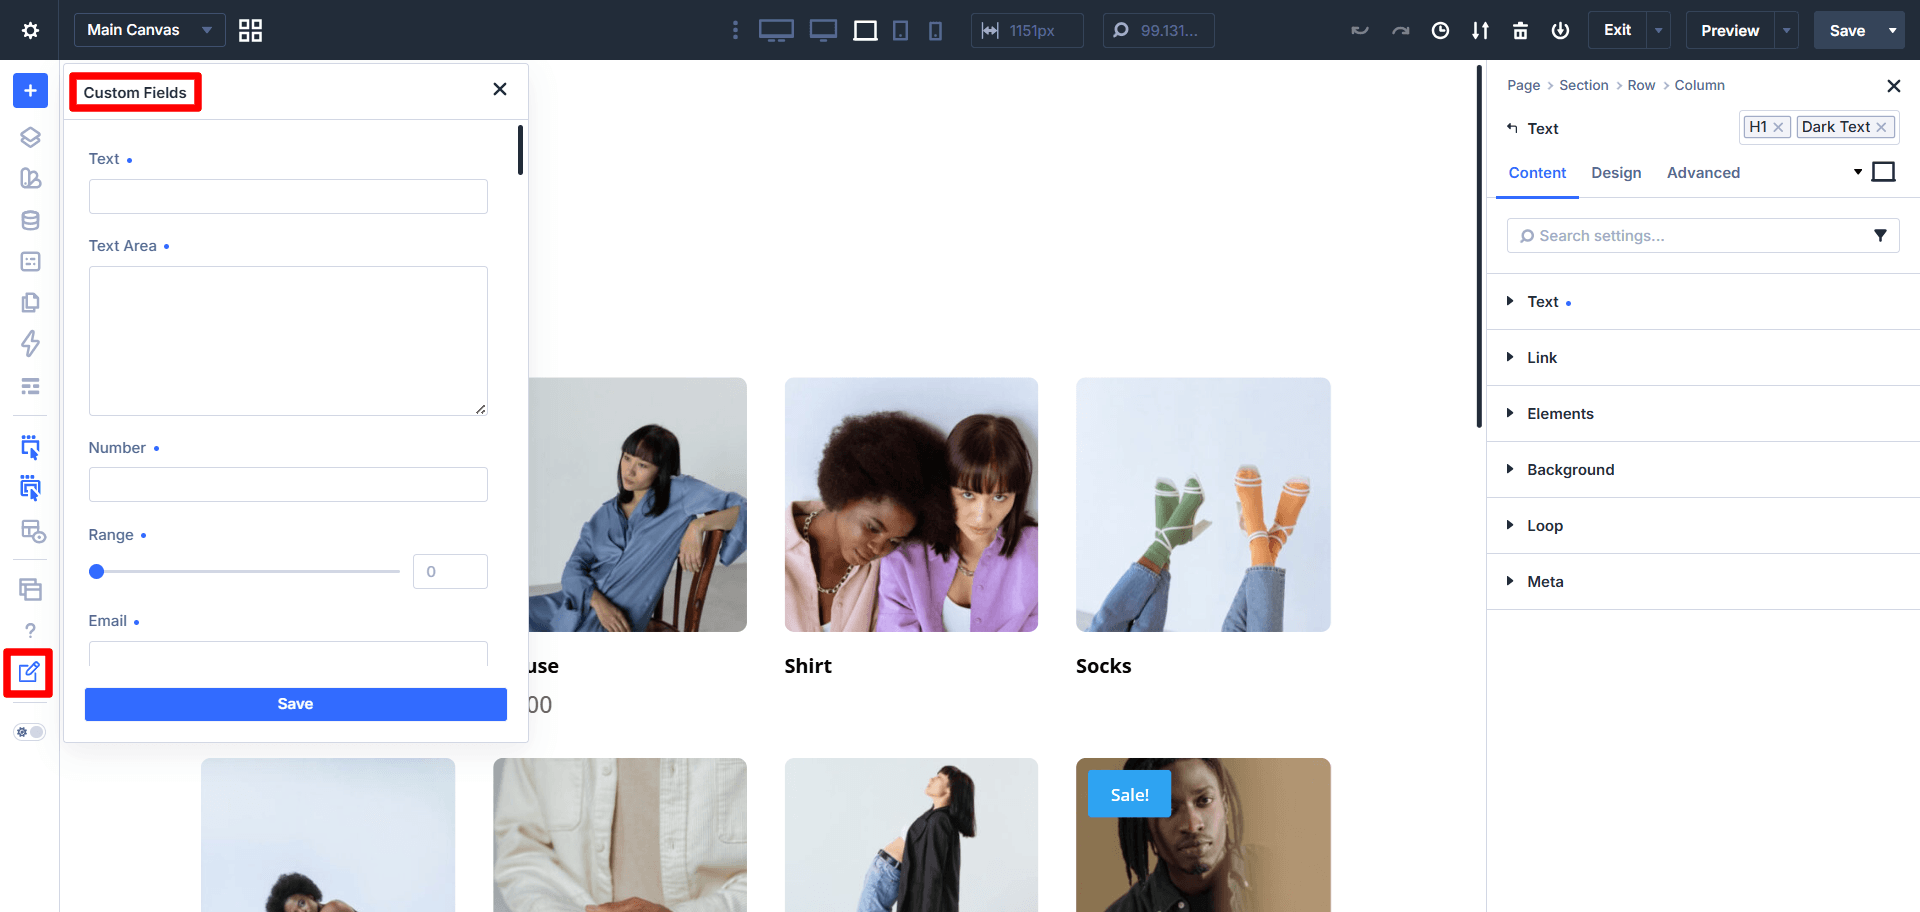Open the Preview dropdown arrow
This screenshot has width=1920, height=912.
(x=1786, y=30)
